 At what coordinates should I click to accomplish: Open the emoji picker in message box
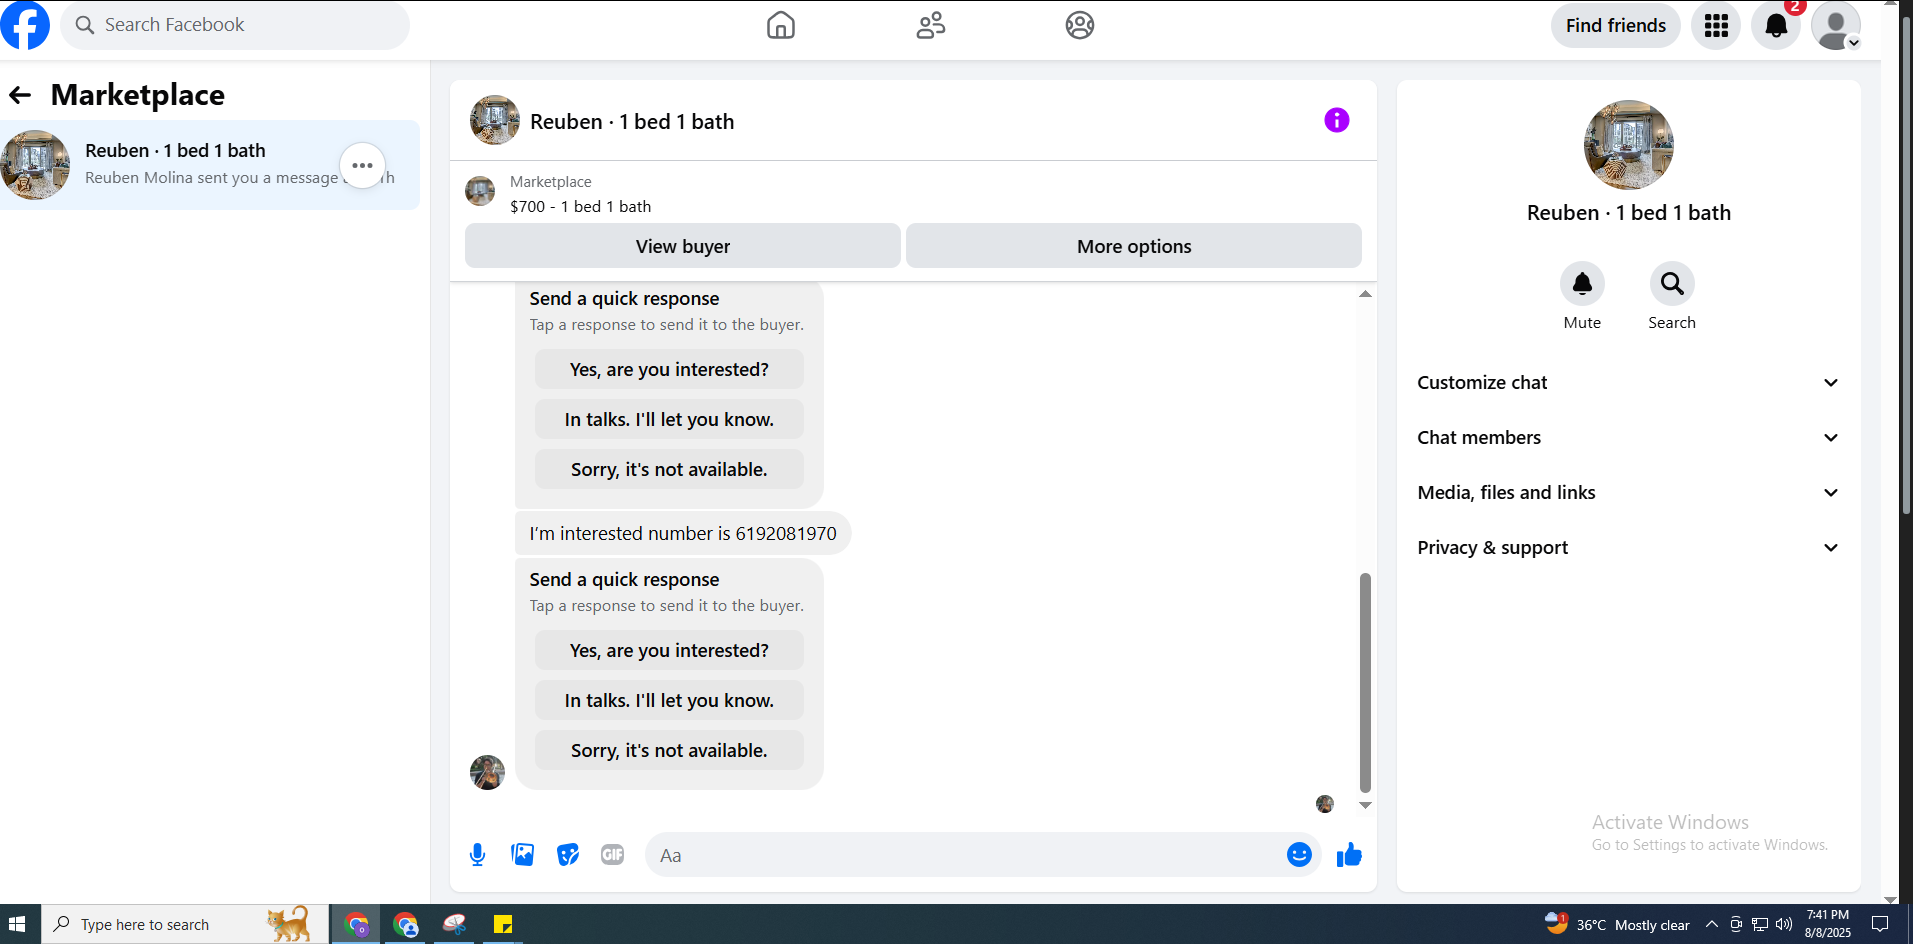coord(1299,854)
